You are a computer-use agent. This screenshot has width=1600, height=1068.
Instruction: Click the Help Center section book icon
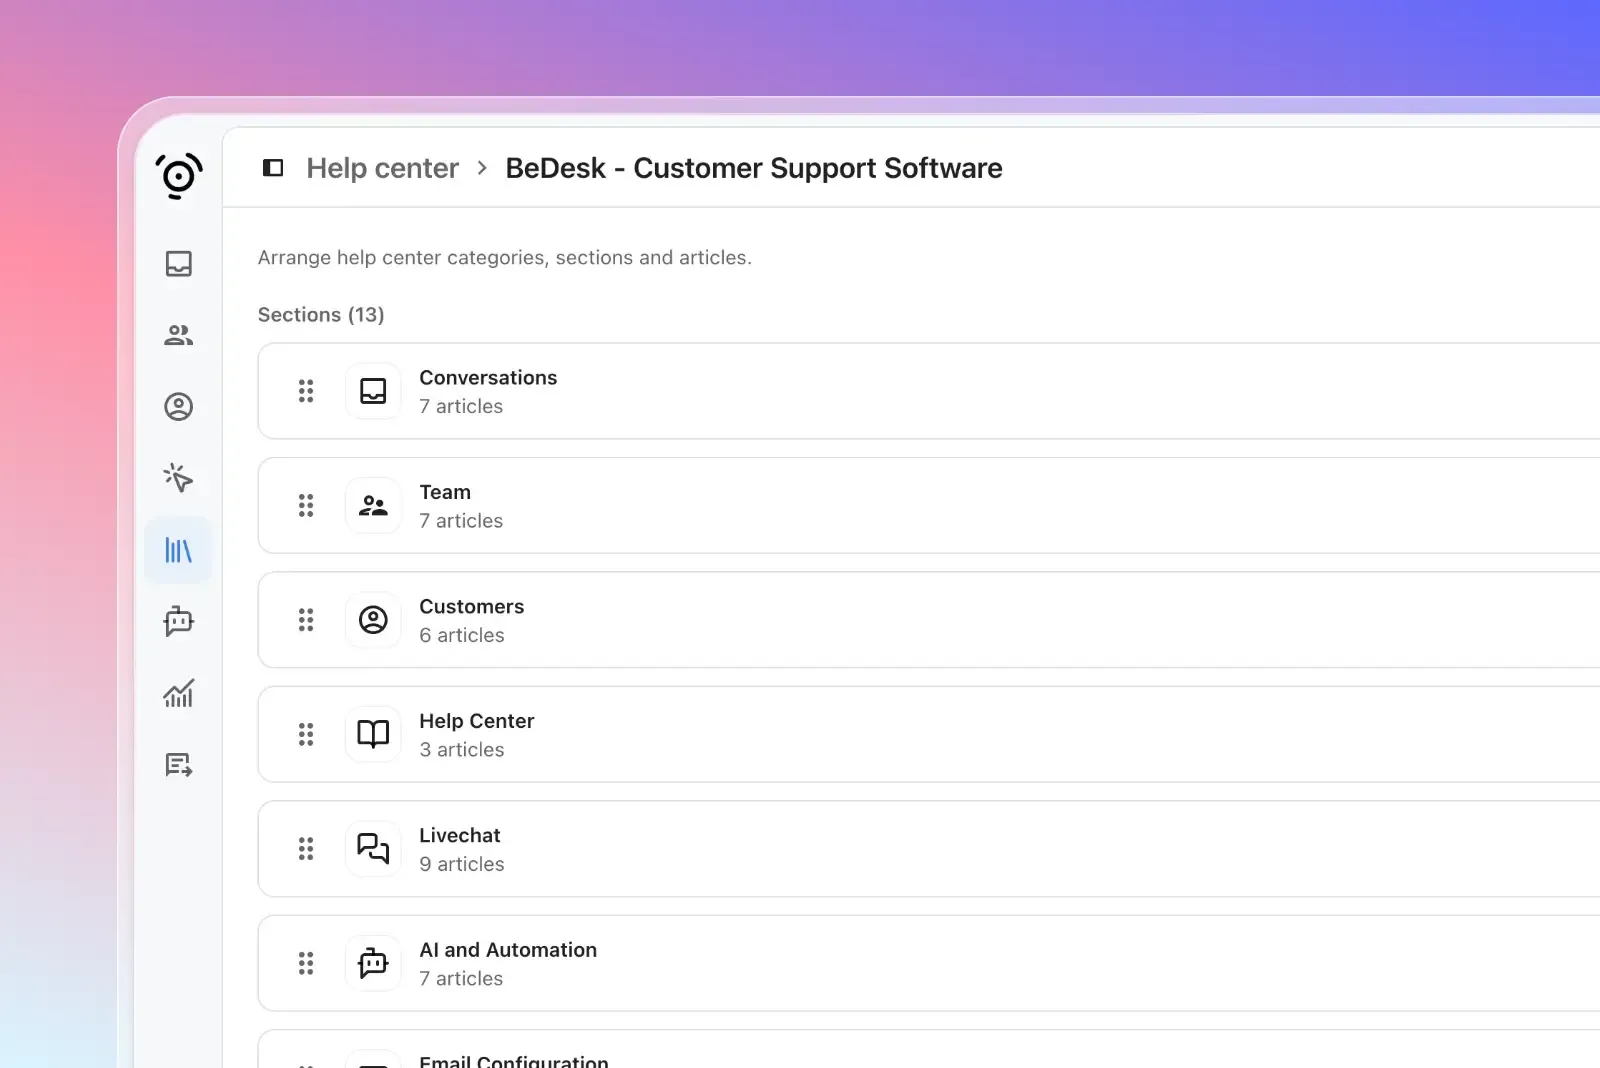click(373, 735)
